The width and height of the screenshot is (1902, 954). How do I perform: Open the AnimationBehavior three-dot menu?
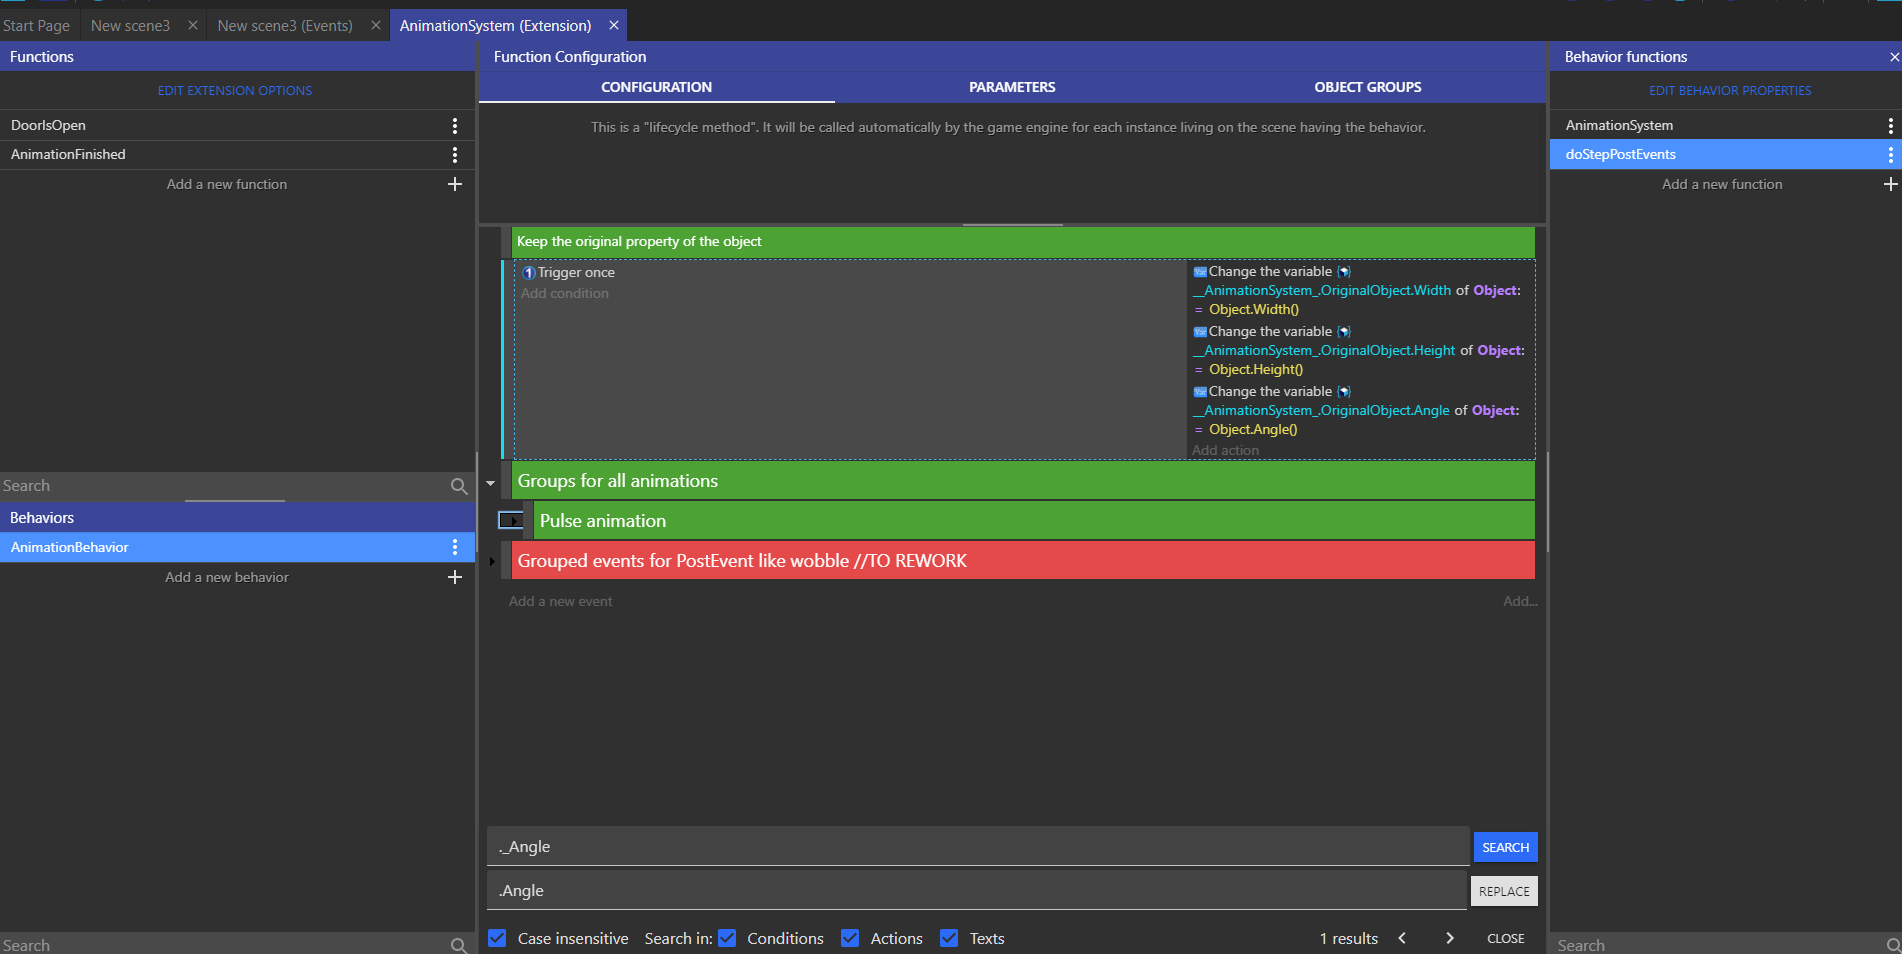coord(455,547)
